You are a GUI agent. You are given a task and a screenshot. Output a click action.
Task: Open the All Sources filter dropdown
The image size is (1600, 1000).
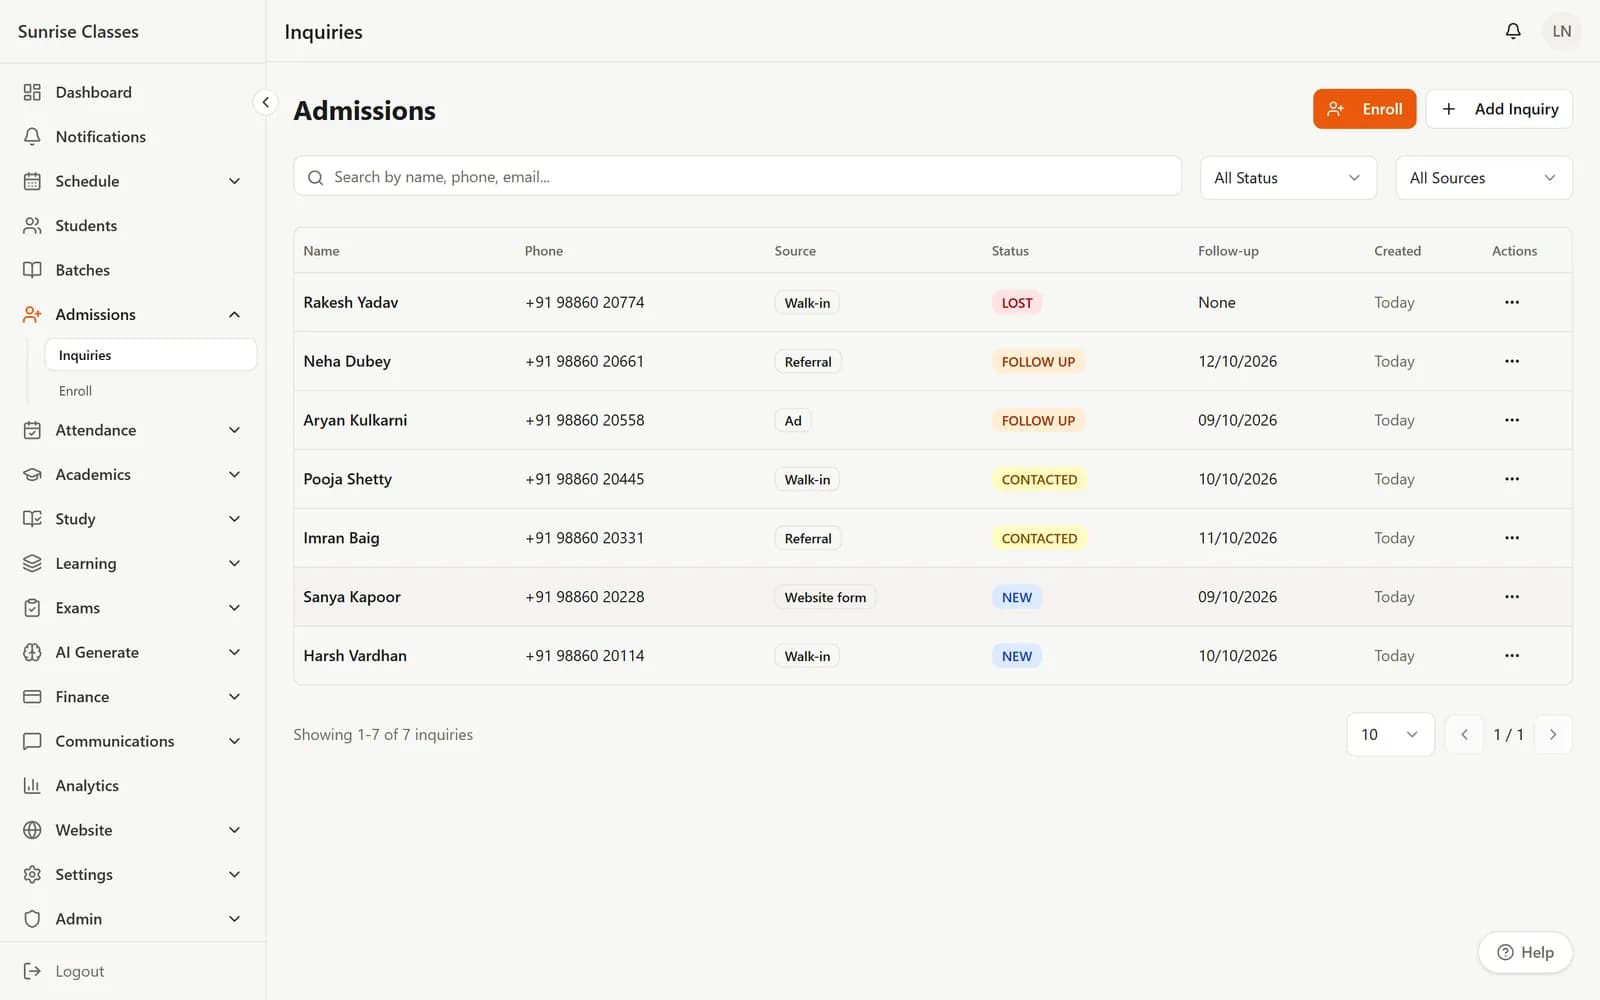[x=1484, y=178]
